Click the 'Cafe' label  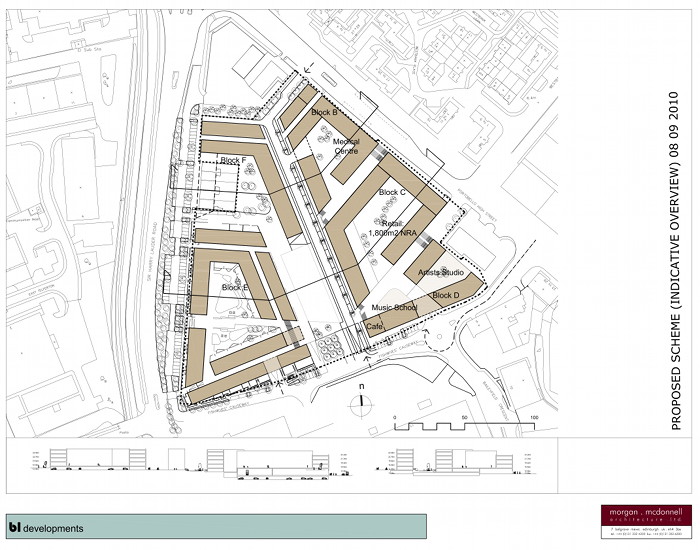tap(374, 327)
